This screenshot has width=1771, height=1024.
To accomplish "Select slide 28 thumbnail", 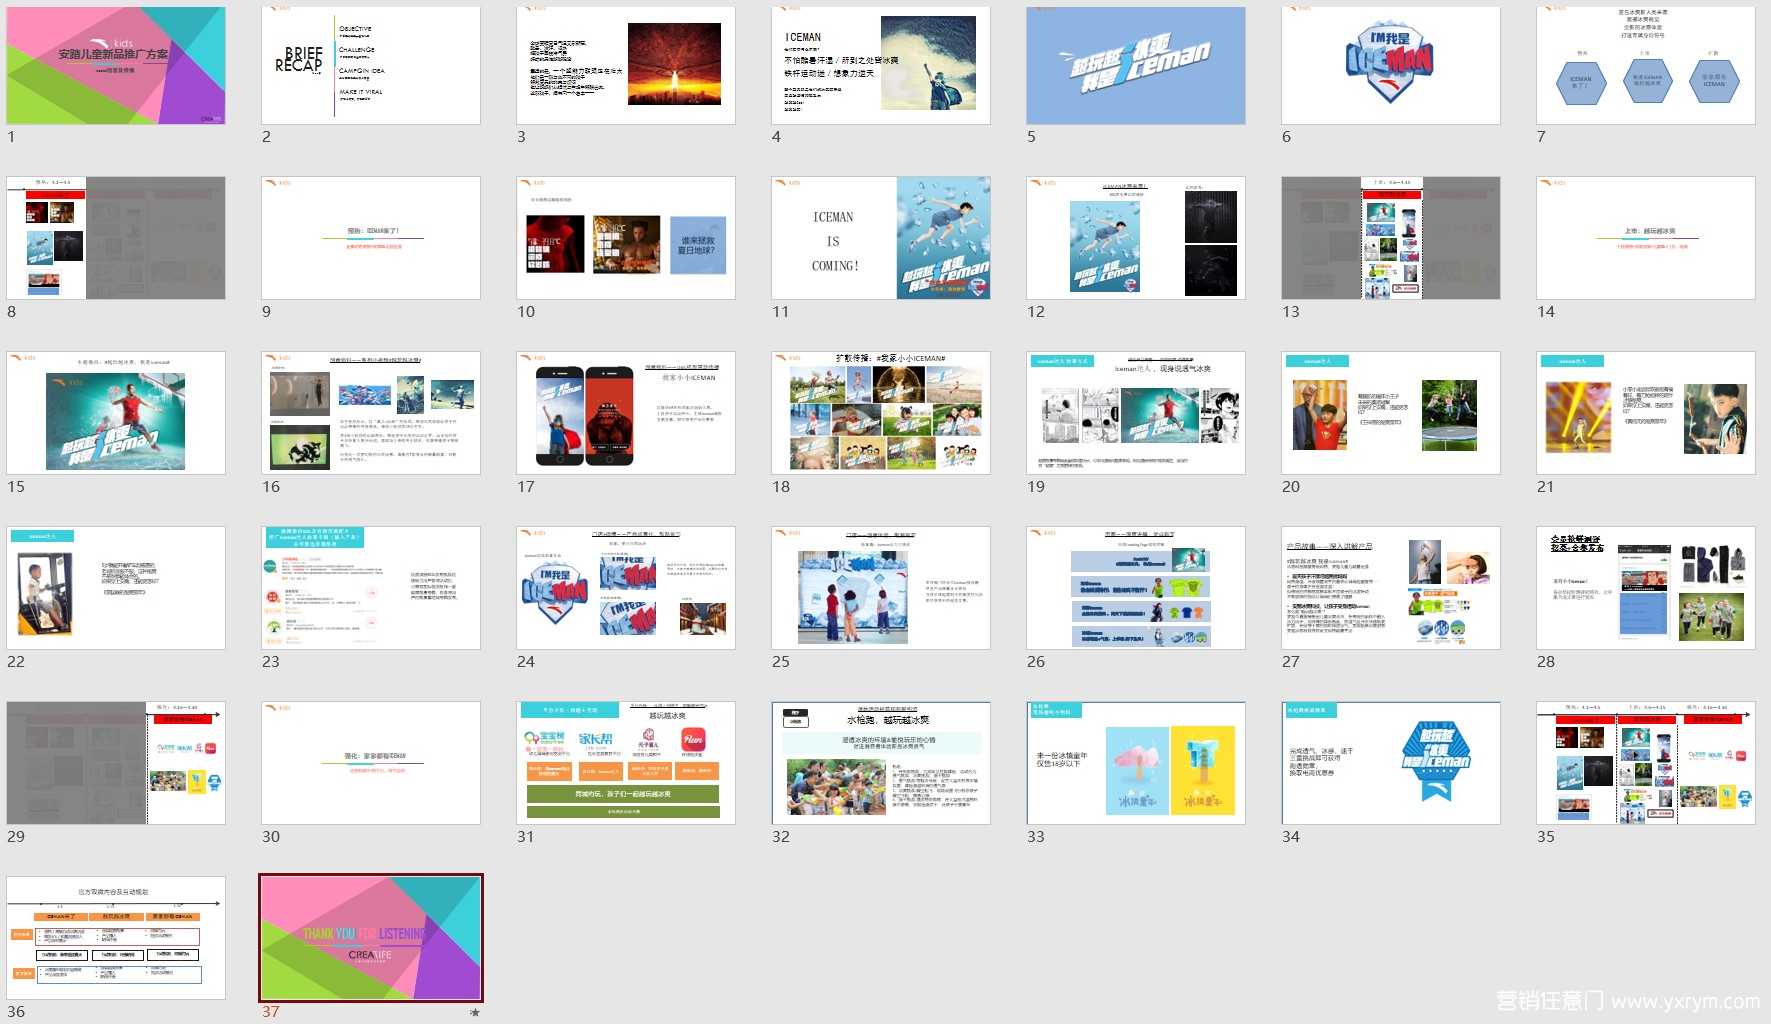I will point(1646,588).
